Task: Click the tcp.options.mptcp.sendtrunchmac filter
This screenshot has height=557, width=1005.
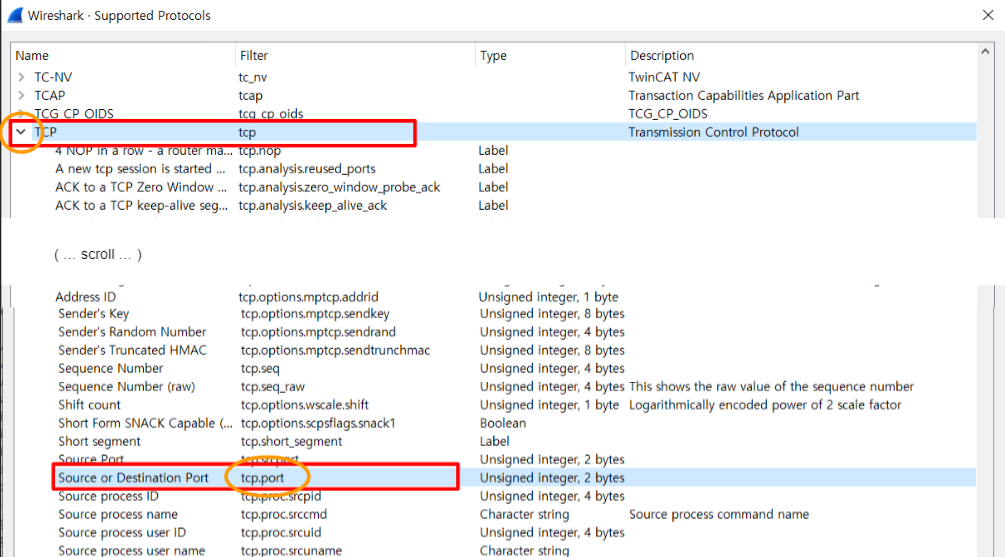Action: click(x=335, y=350)
